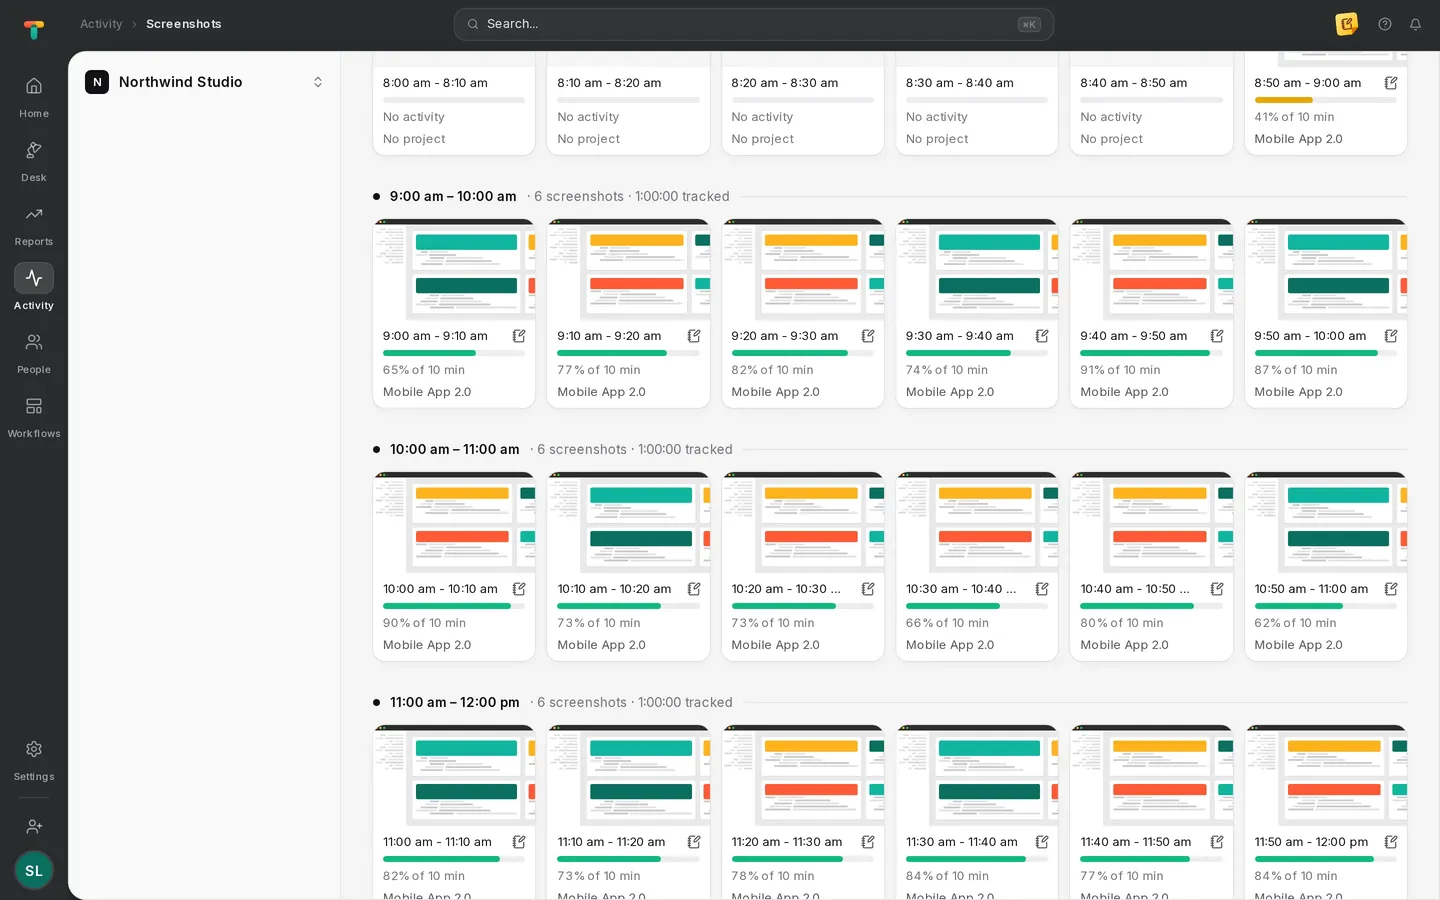Viewport: 1440px width, 900px height.
Task: Click the 65% activity progress bar
Action: point(454,353)
